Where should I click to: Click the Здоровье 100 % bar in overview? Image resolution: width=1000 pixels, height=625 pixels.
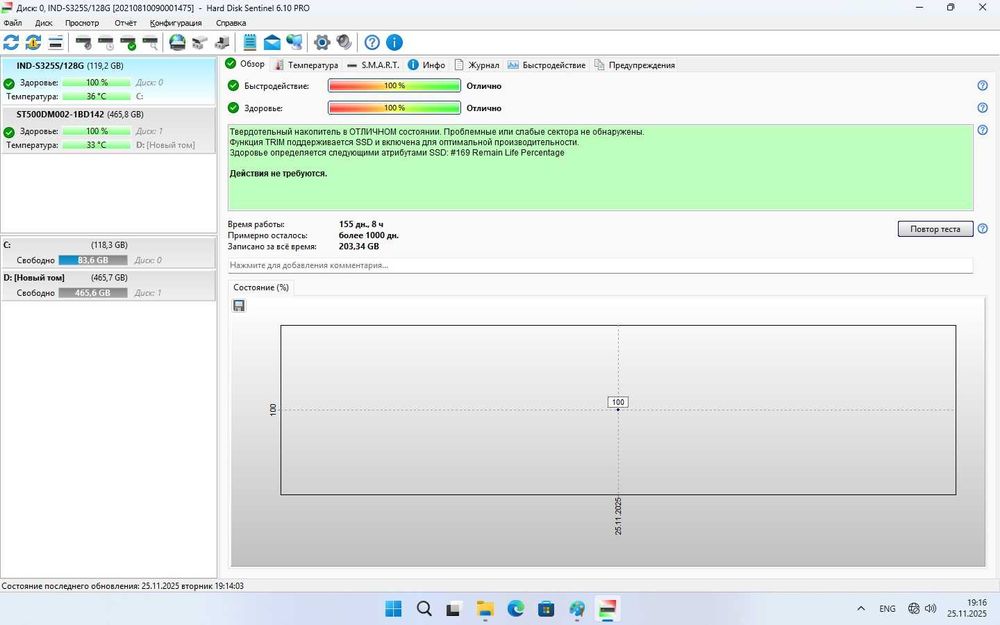click(394, 108)
